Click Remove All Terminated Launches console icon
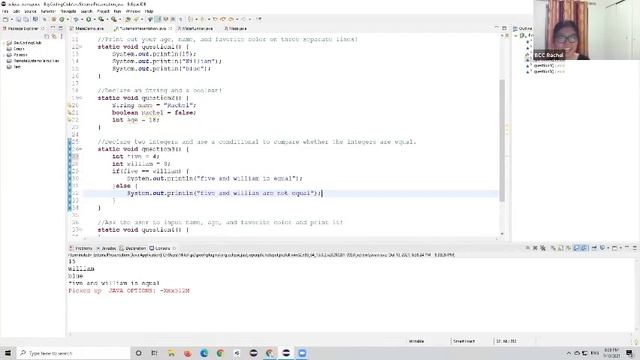This screenshot has height=360, width=640. [543, 248]
